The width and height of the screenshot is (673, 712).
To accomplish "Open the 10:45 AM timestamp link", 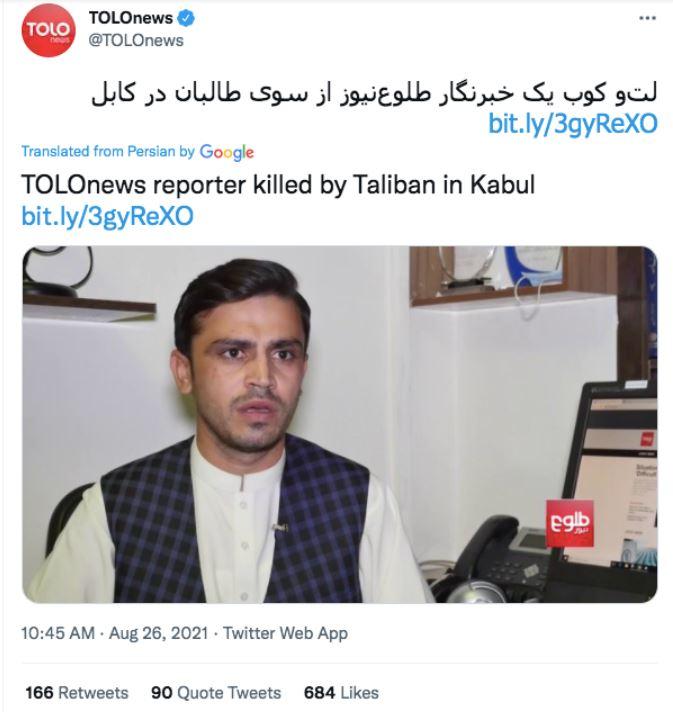I will click(x=58, y=633).
